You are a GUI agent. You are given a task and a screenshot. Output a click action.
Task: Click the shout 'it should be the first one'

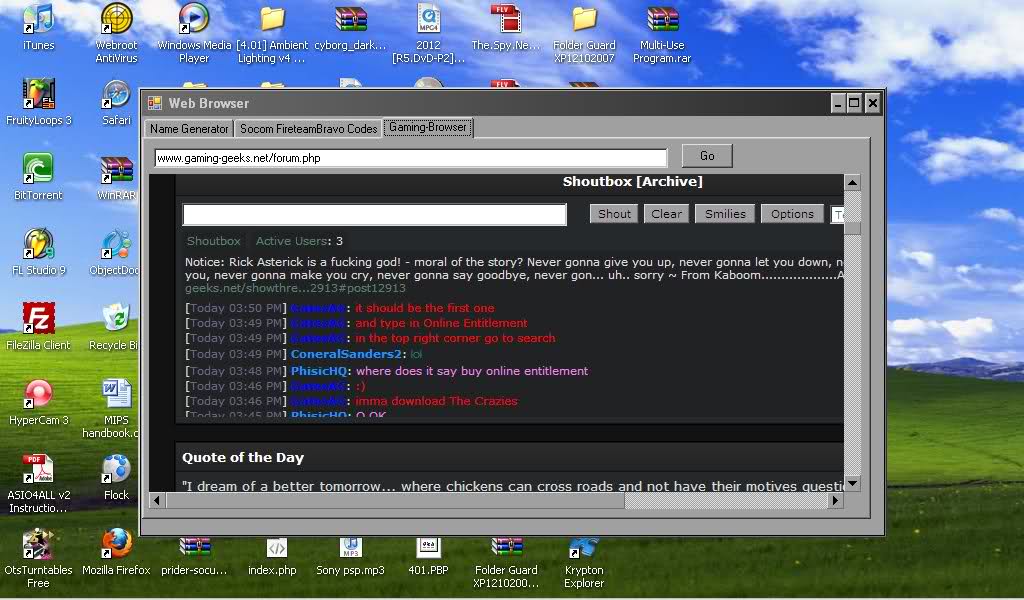click(x=424, y=308)
